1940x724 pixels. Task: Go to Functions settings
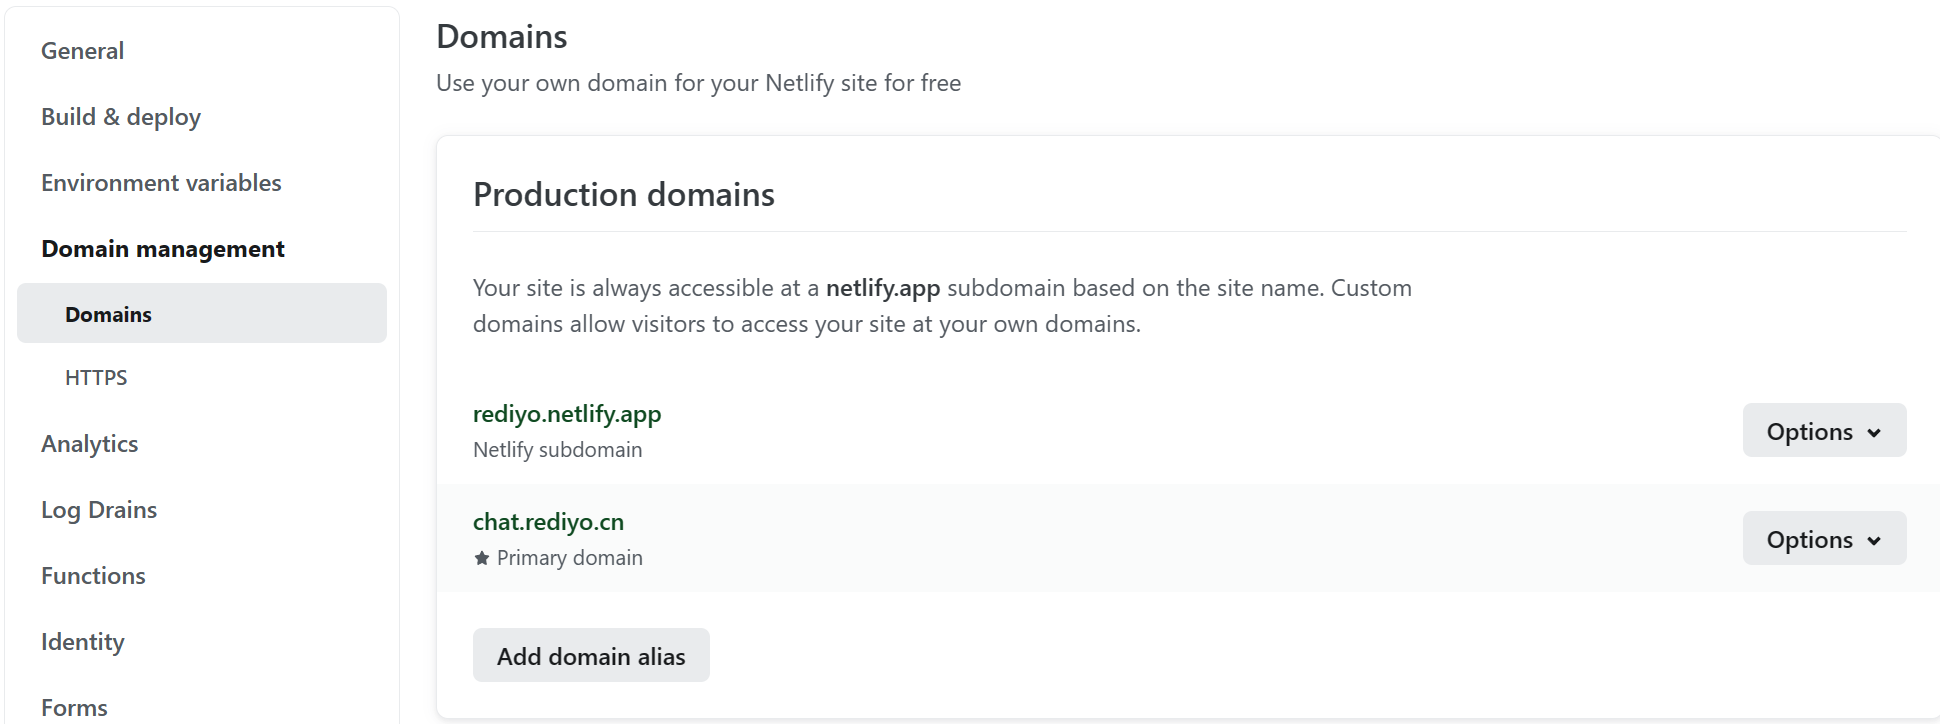tap(93, 576)
